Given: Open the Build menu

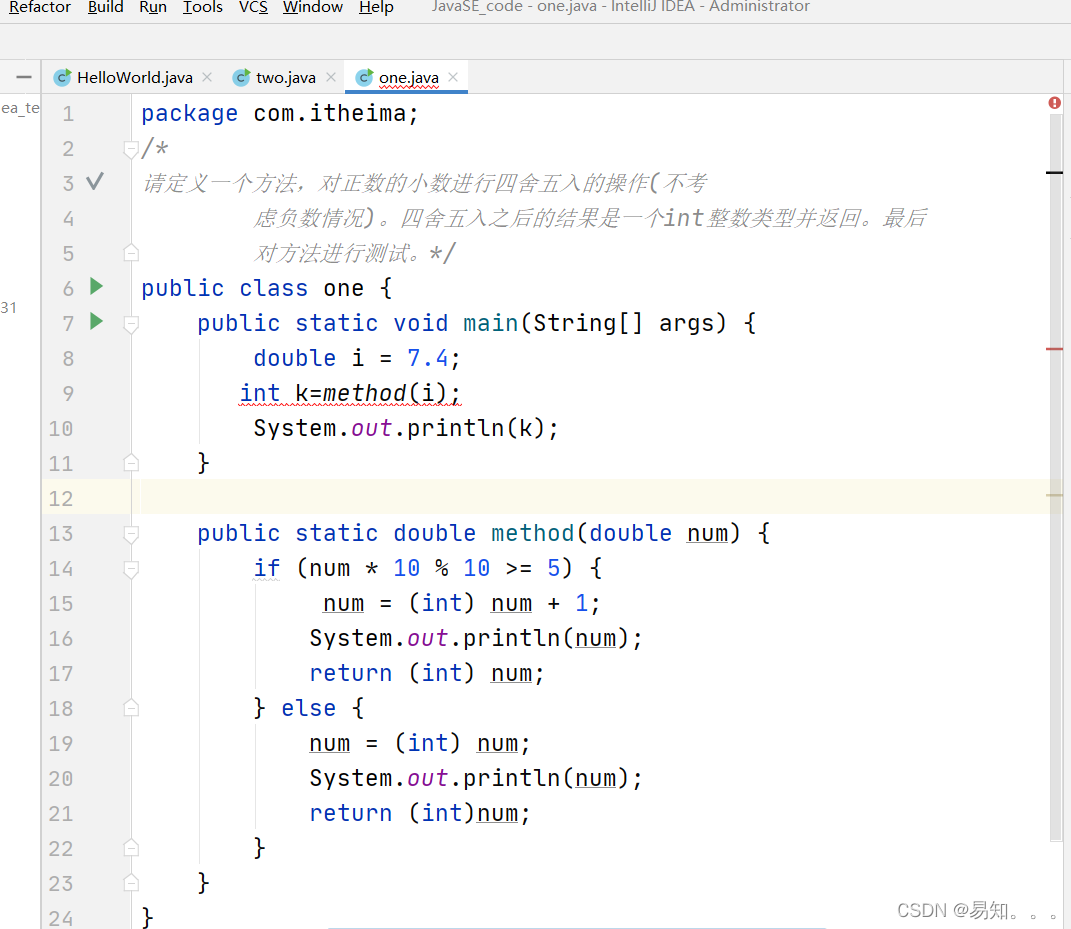Looking at the screenshot, I should pyautogui.click(x=105, y=7).
